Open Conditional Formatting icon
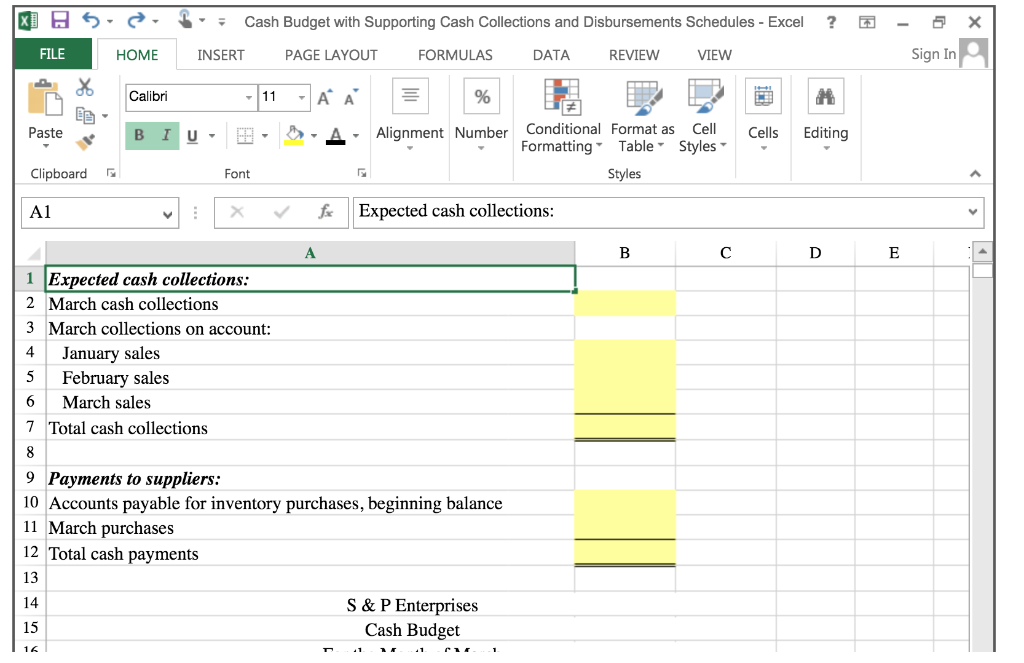Screen dimensions: 1024x663 pos(562,97)
